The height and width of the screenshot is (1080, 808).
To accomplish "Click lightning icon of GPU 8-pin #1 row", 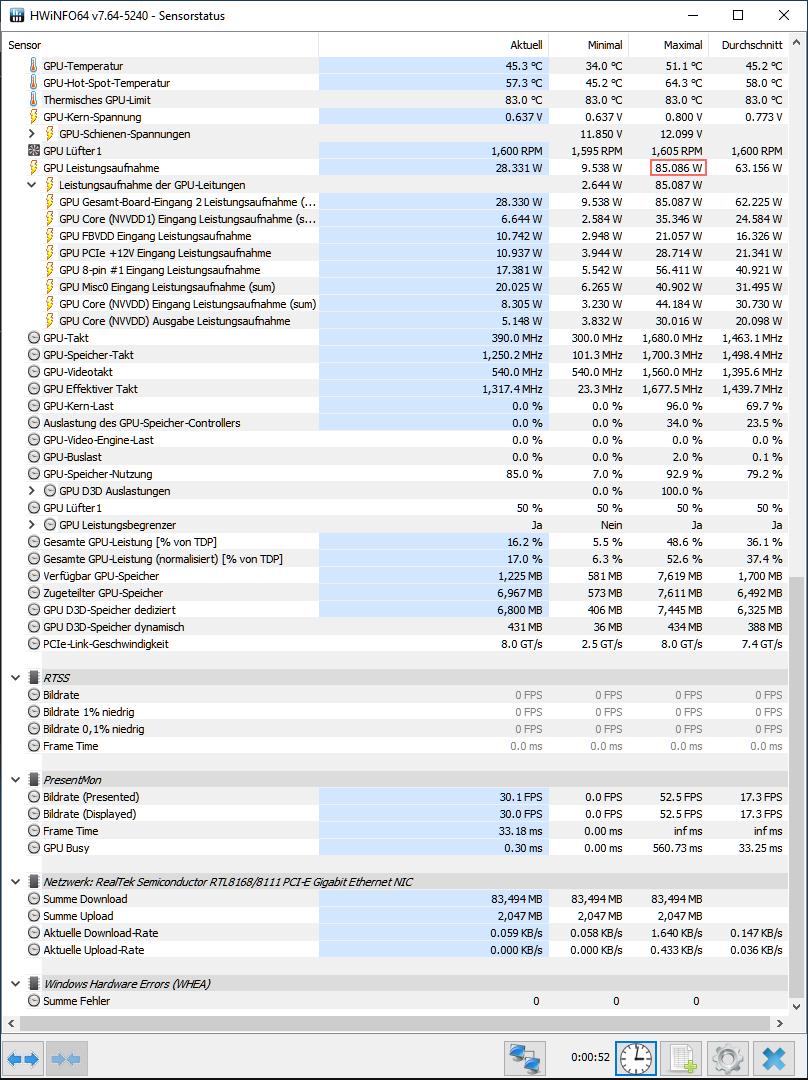I will click(49, 270).
